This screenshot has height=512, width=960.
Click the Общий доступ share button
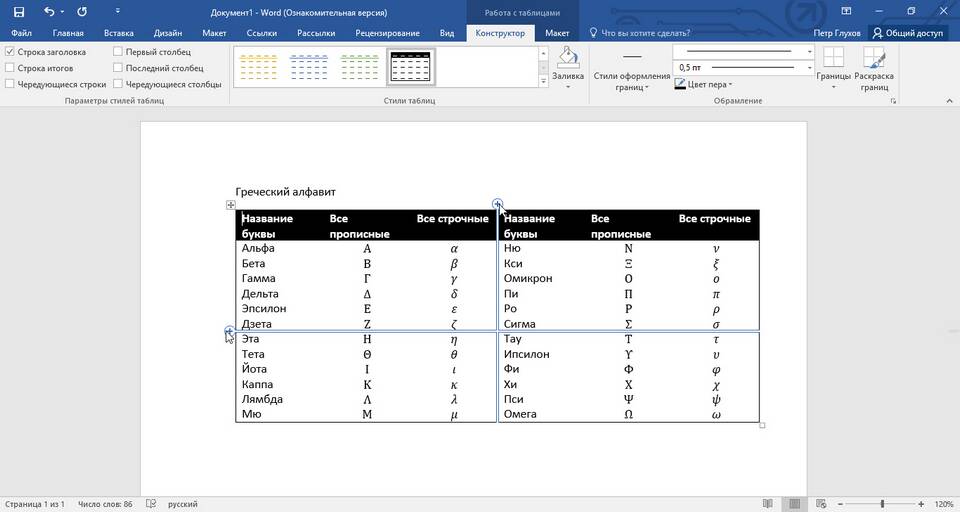tap(906, 33)
